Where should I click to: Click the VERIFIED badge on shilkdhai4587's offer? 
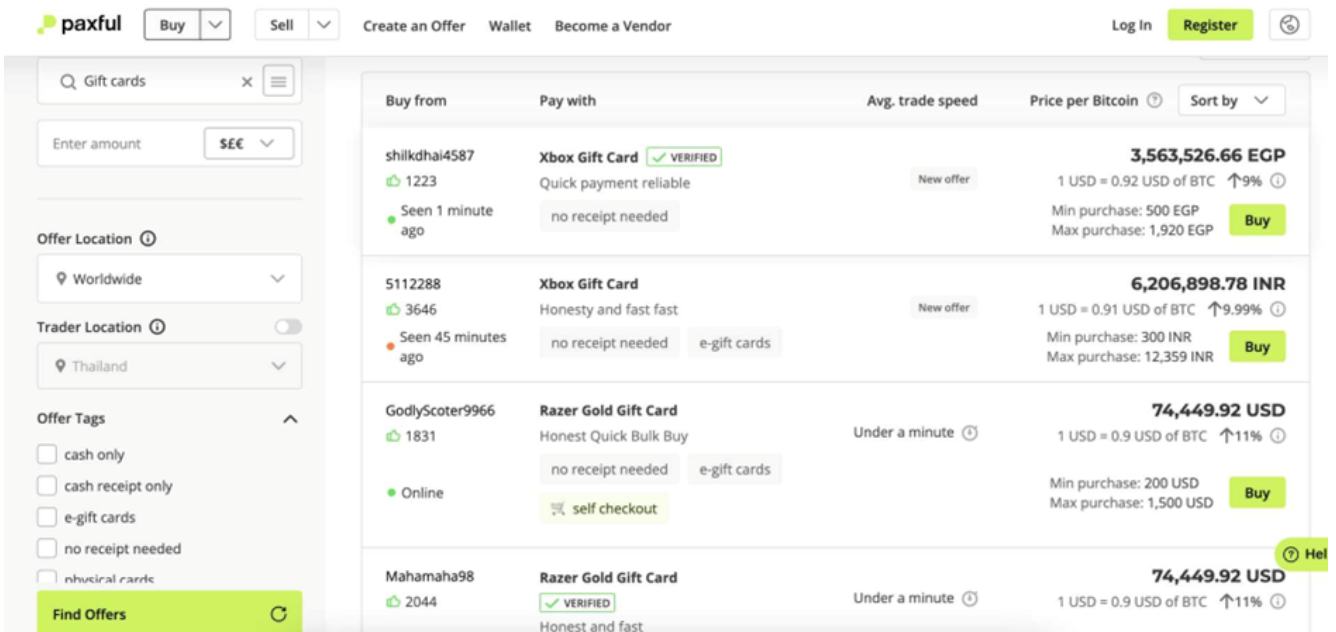click(684, 157)
